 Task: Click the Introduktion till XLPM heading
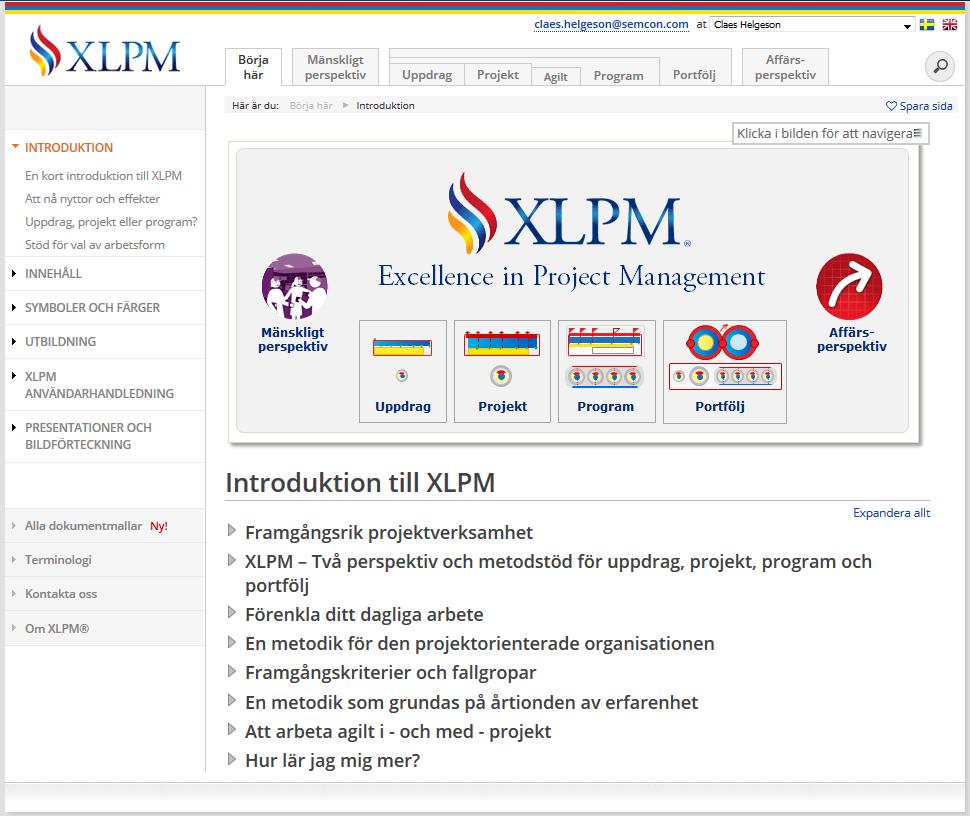coord(360,483)
